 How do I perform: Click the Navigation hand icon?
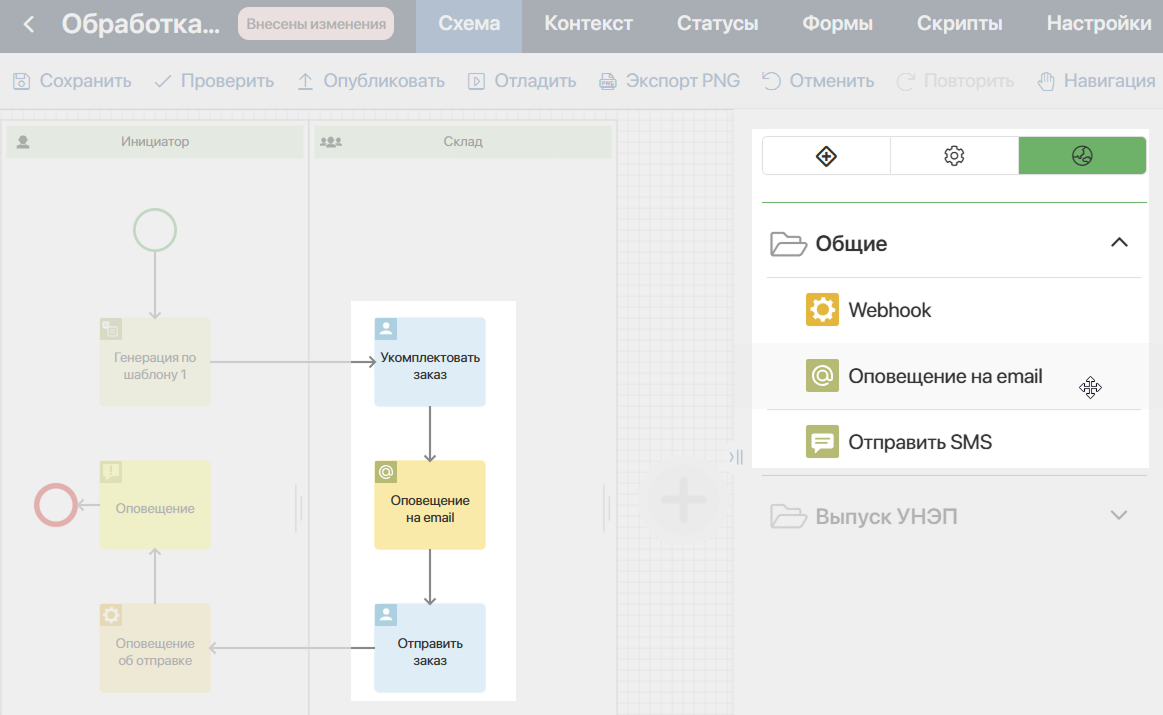(x=1046, y=81)
